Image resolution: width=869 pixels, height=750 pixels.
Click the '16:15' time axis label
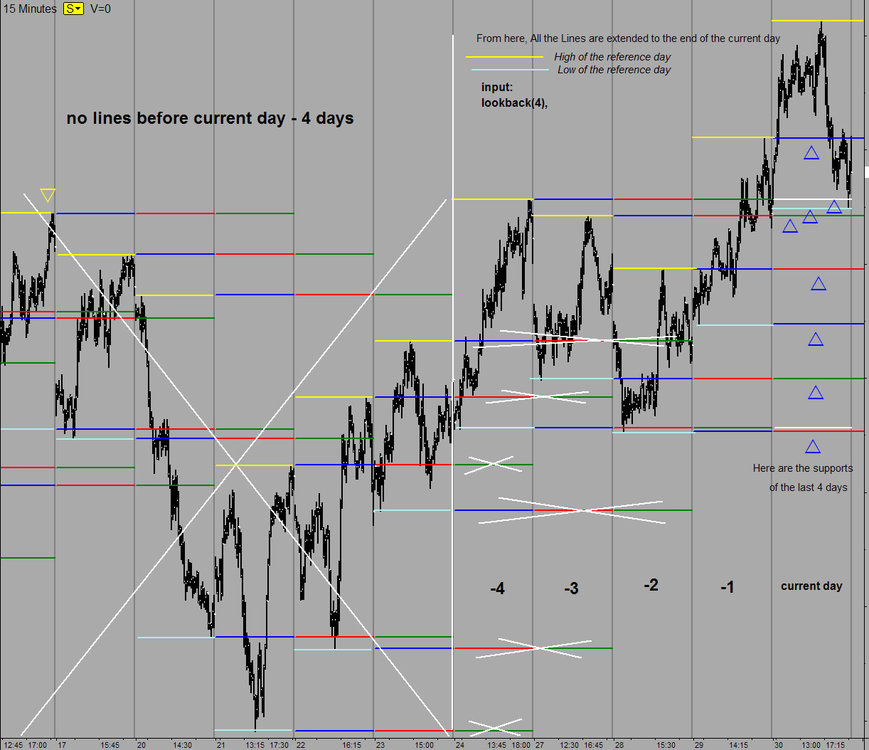[352, 745]
